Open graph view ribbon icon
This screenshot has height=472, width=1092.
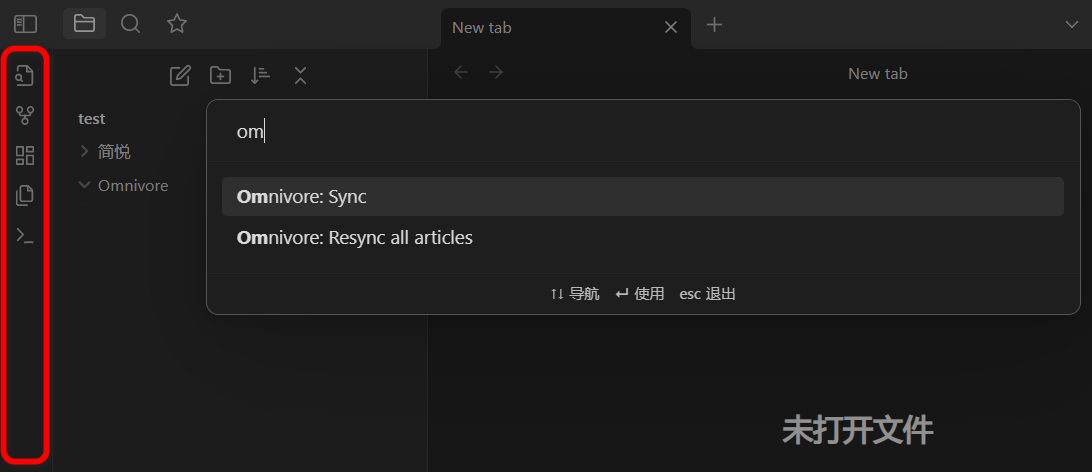click(x=25, y=115)
